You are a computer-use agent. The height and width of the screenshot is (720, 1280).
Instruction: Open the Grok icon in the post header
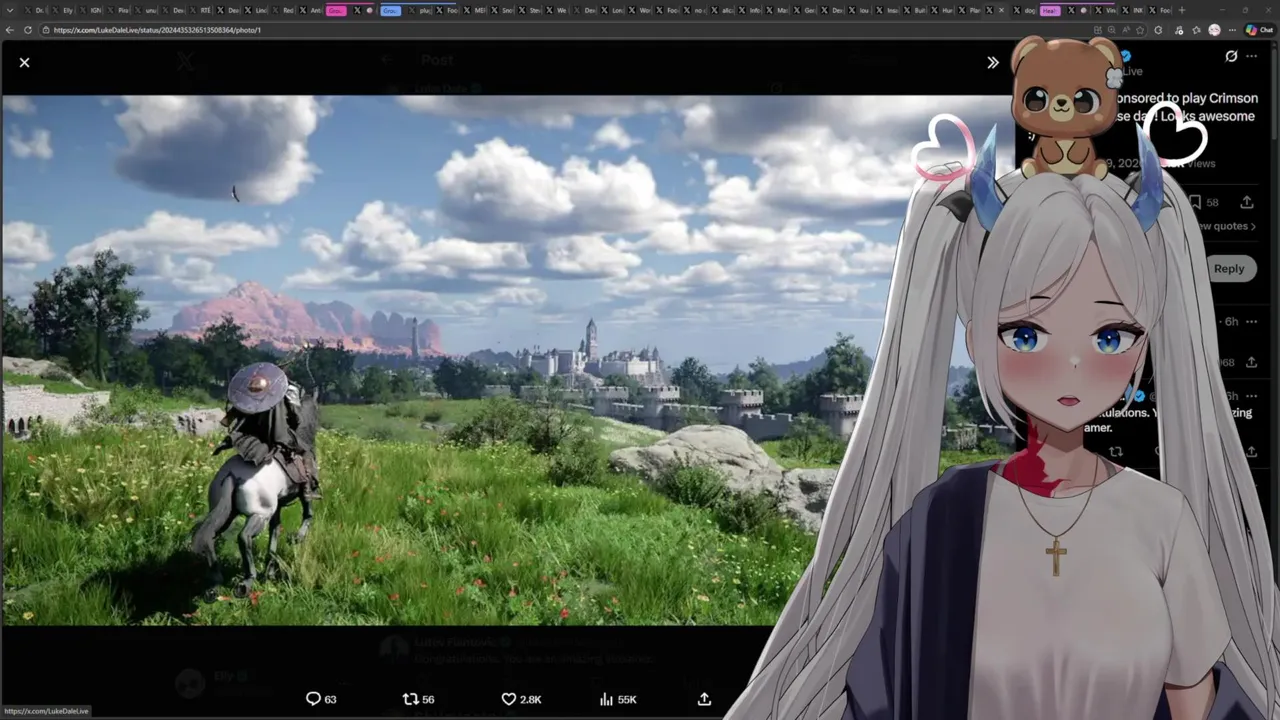click(1231, 56)
